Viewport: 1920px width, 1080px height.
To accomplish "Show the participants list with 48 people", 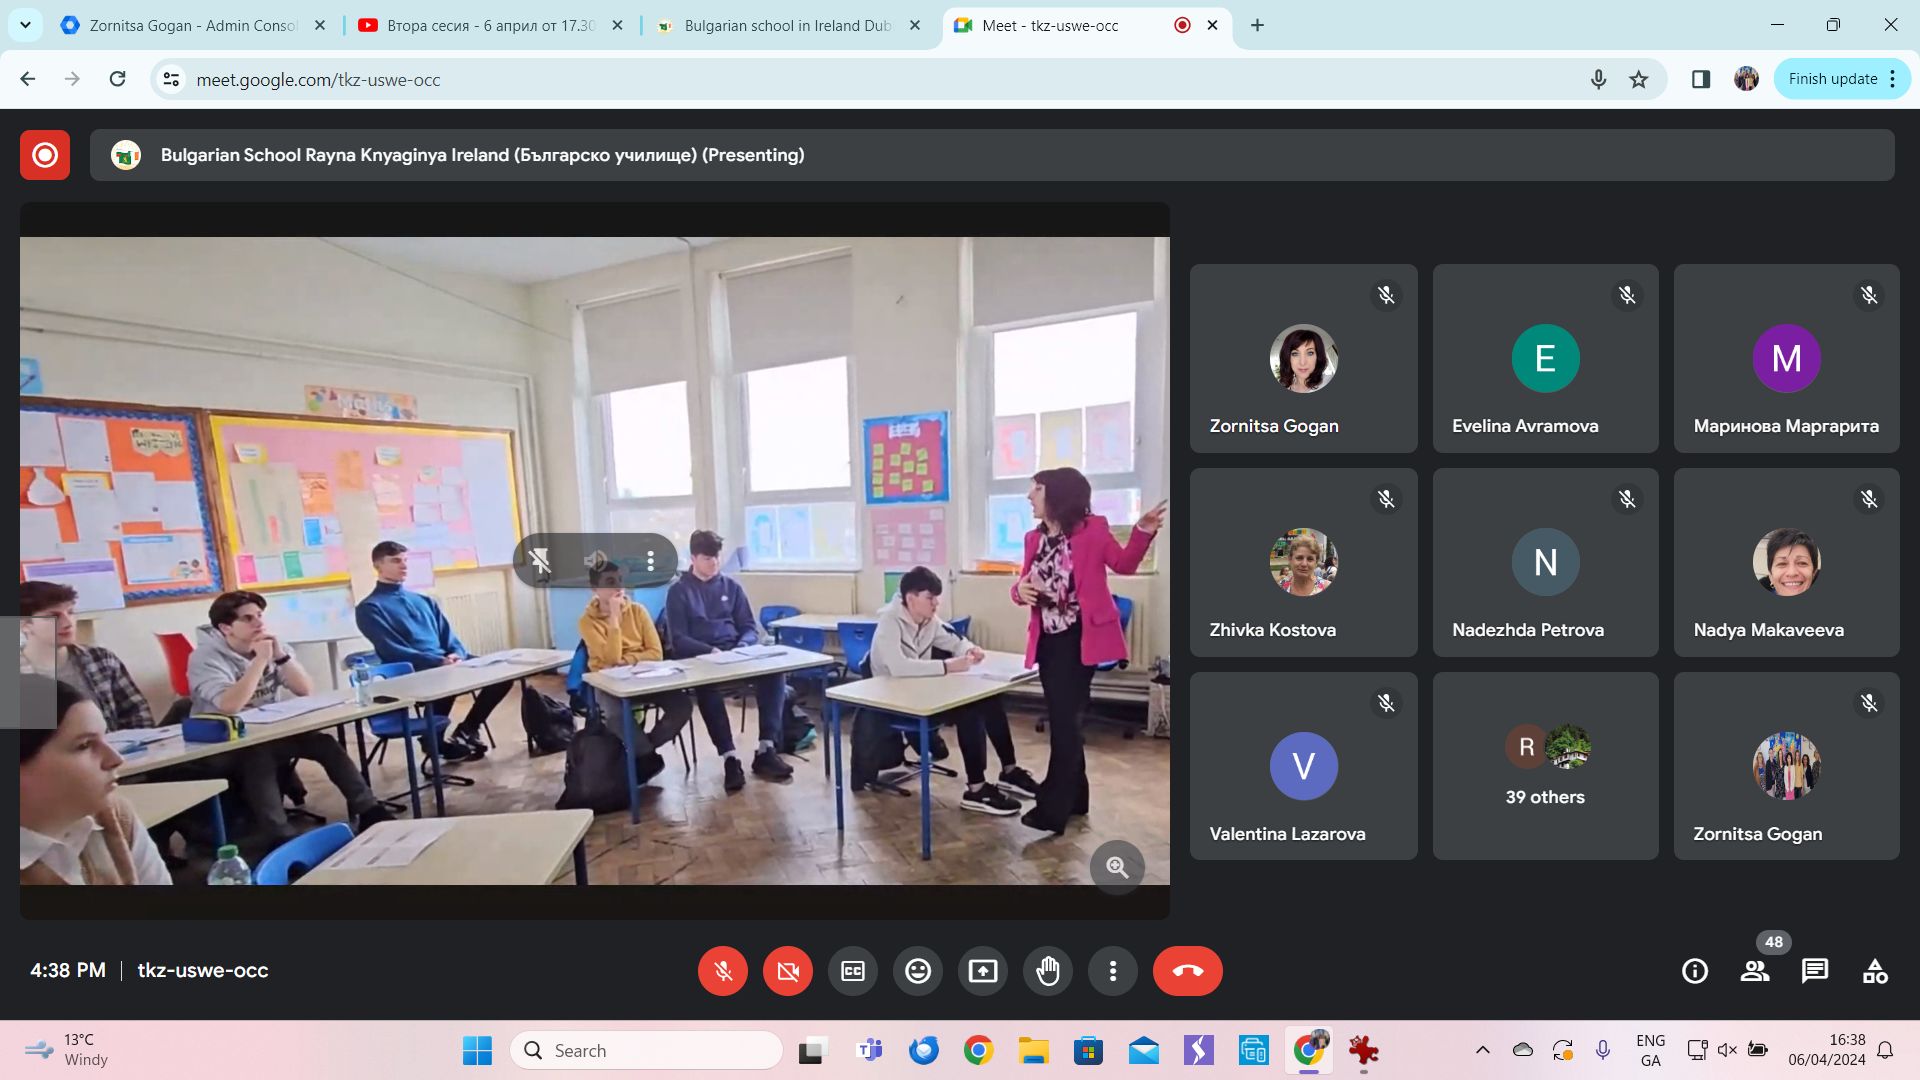I will click(x=1755, y=971).
